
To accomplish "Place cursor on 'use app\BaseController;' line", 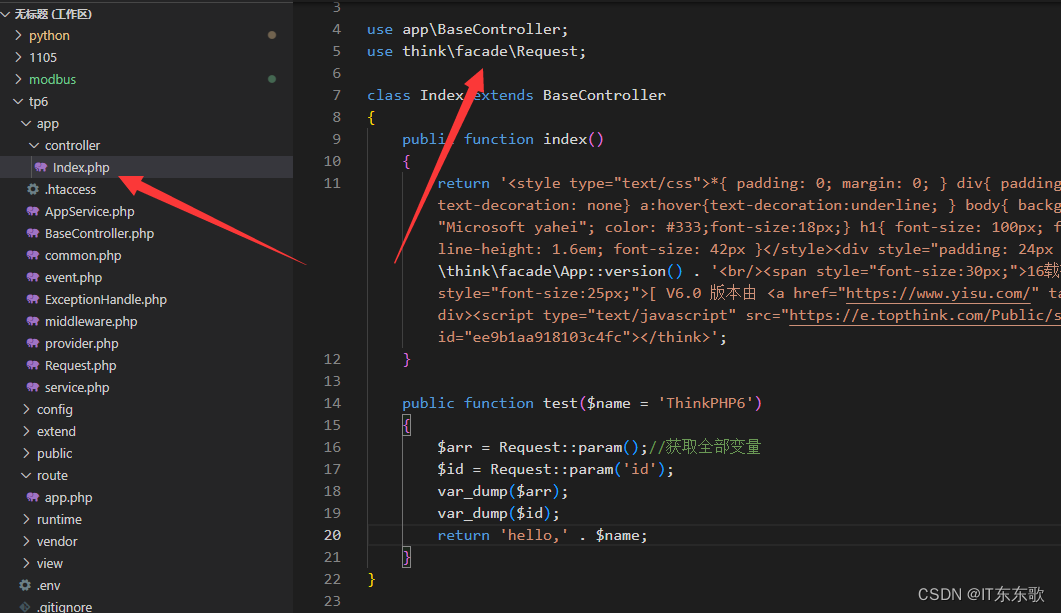I will (x=468, y=30).
